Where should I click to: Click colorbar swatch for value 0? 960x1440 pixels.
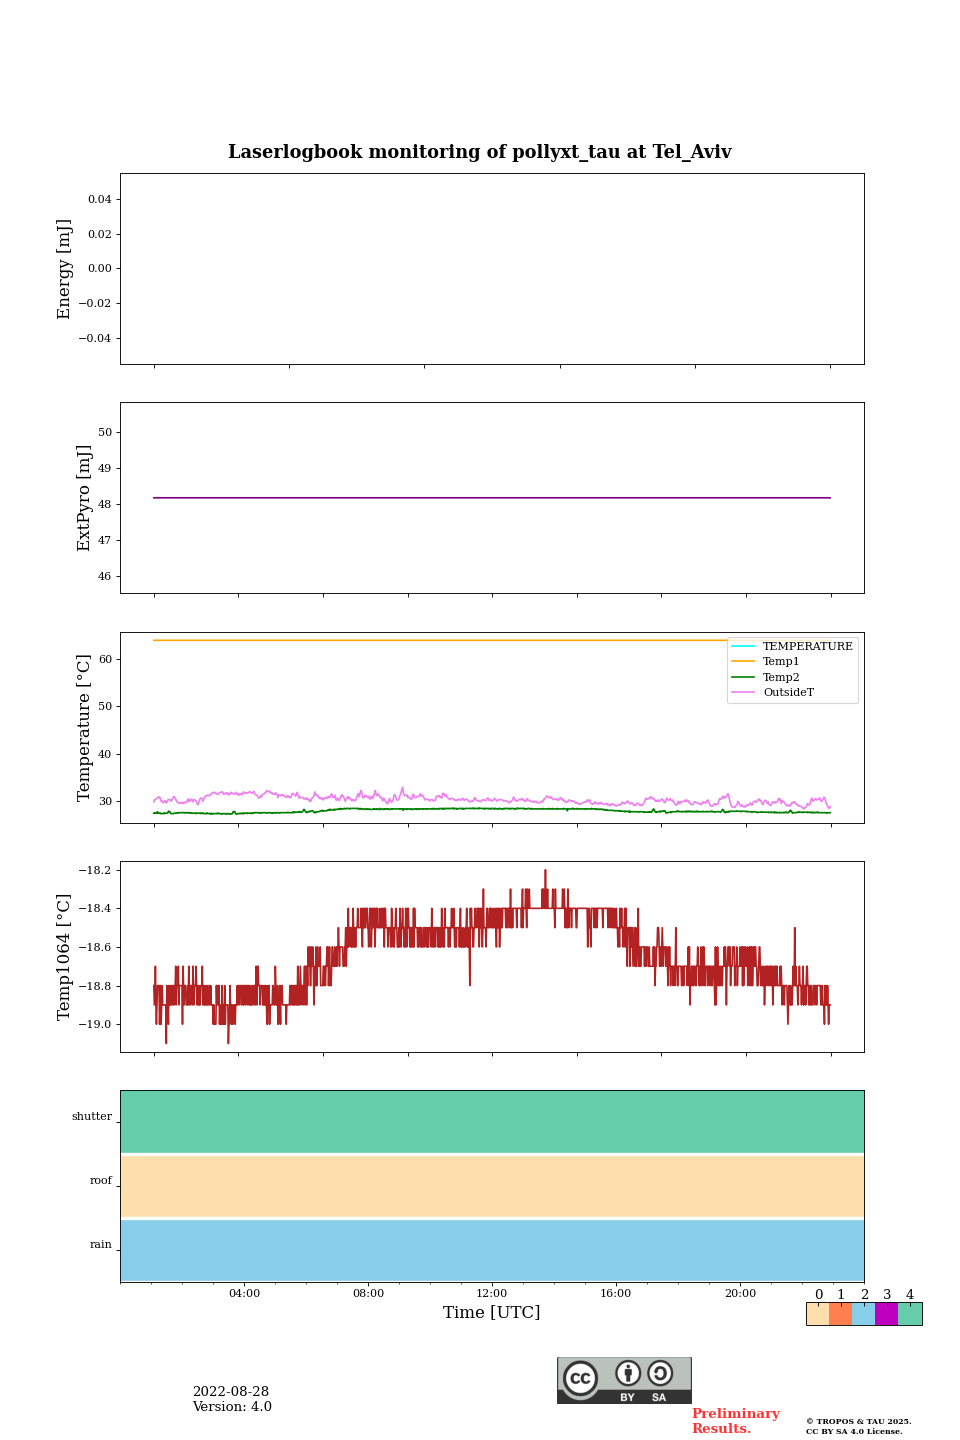coord(818,1314)
